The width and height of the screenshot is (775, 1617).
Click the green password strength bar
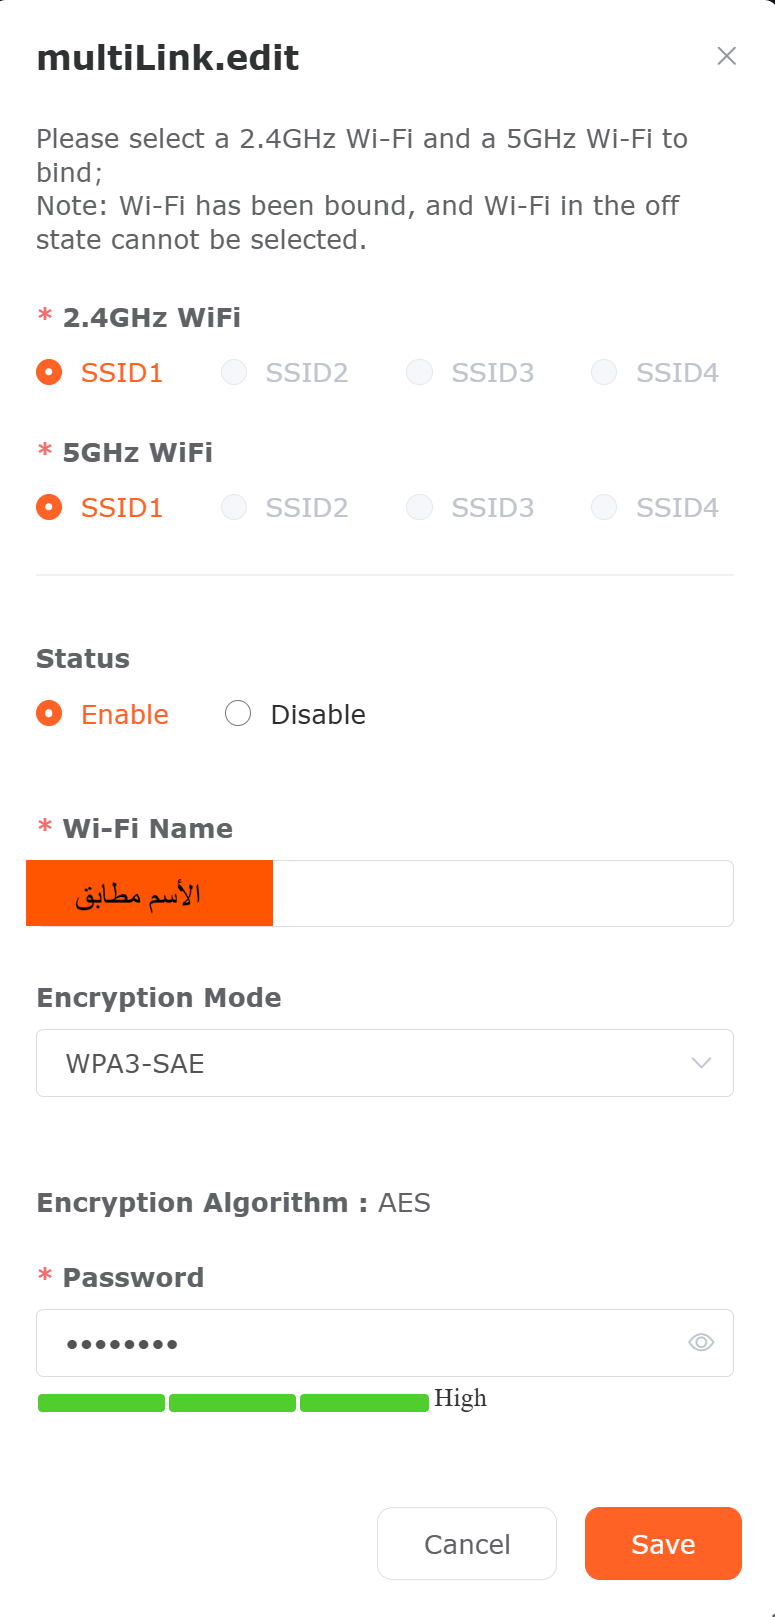(x=233, y=1402)
